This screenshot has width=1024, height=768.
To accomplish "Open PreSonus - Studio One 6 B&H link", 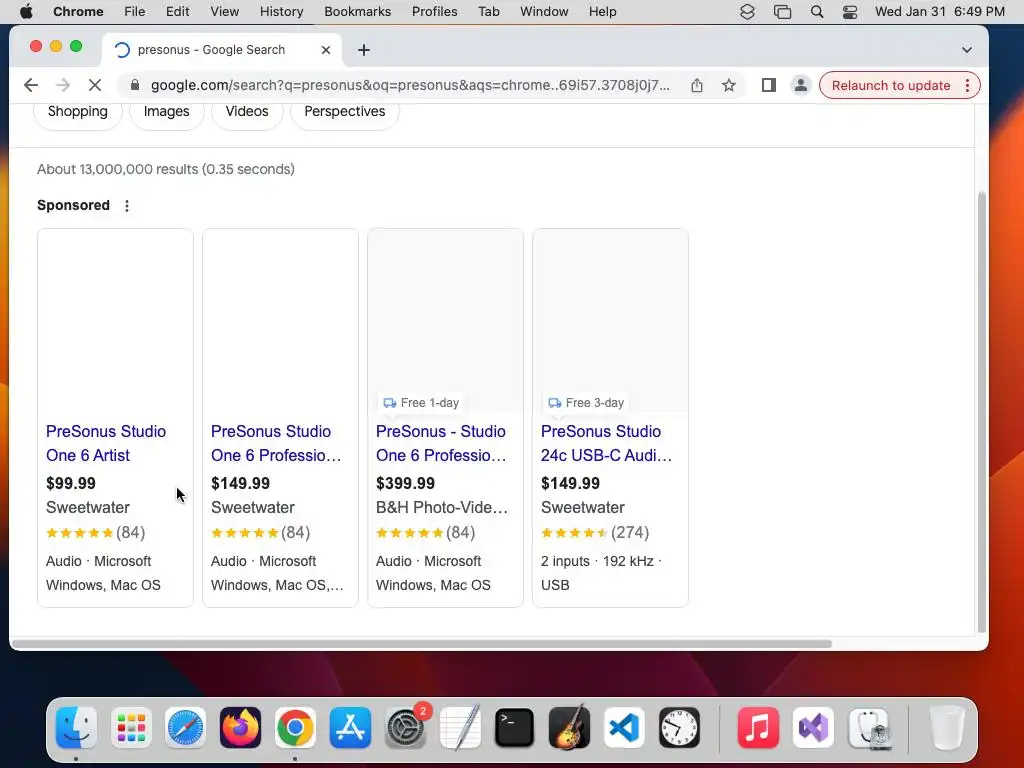I will 441,443.
